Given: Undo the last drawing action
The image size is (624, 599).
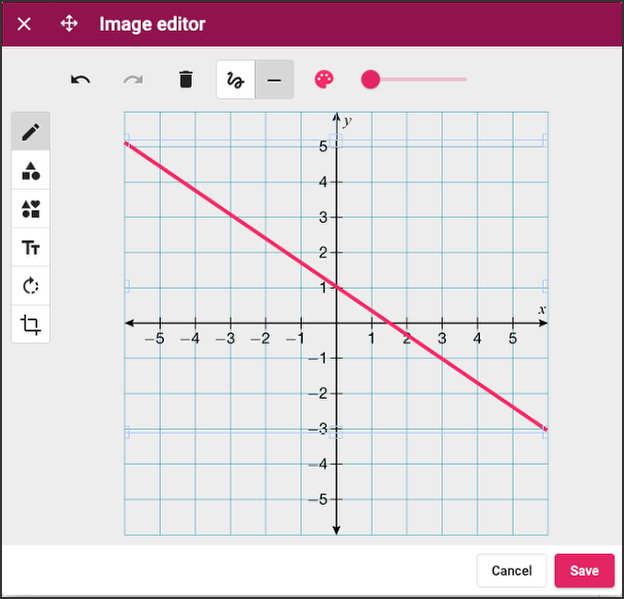Looking at the screenshot, I should click(80, 80).
